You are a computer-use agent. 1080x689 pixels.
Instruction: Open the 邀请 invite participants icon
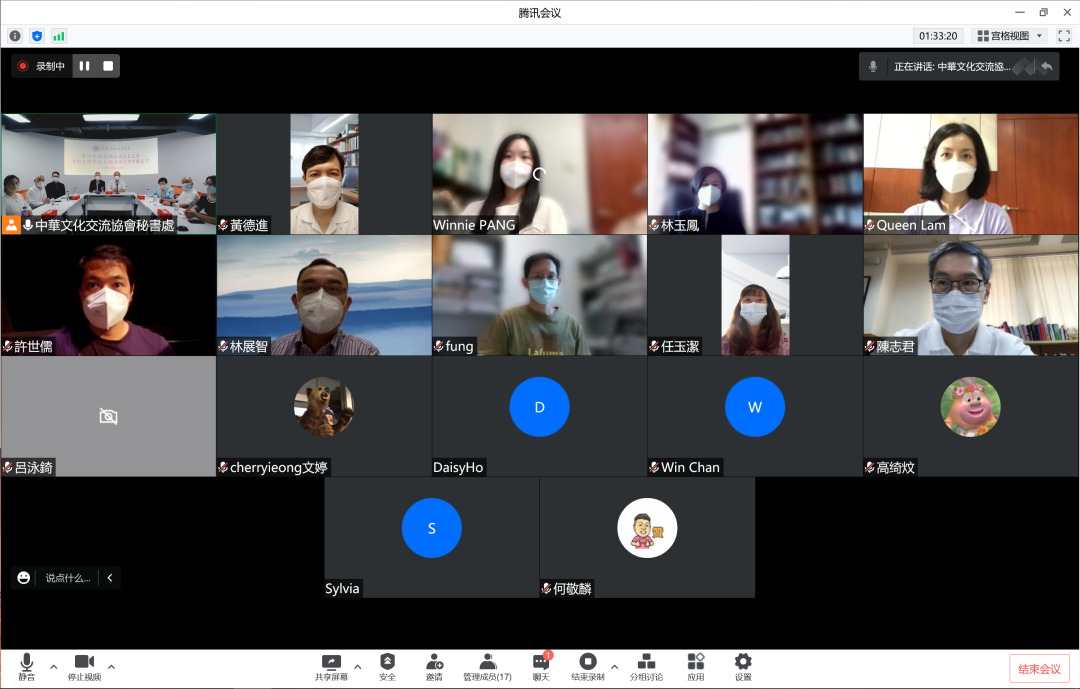(434, 666)
